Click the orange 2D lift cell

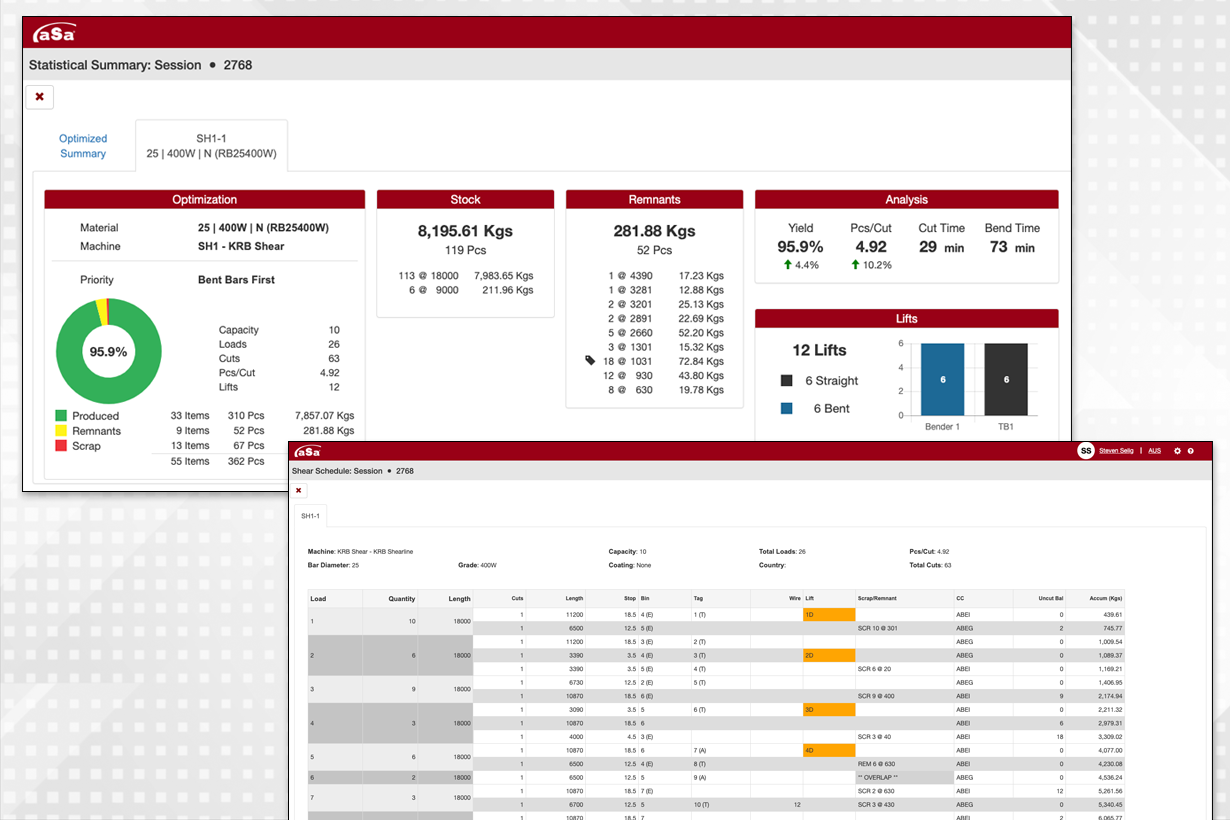[x=829, y=655]
